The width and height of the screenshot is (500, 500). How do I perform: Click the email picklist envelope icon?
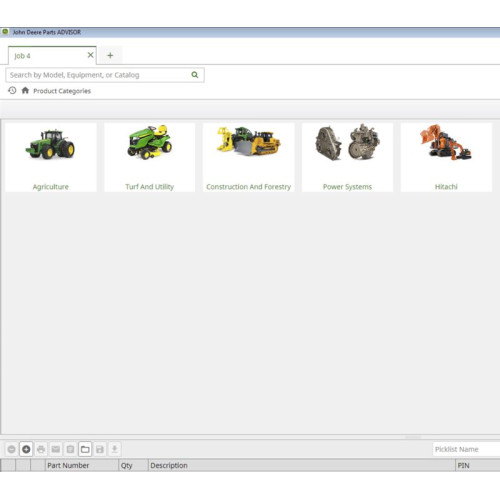[56, 449]
